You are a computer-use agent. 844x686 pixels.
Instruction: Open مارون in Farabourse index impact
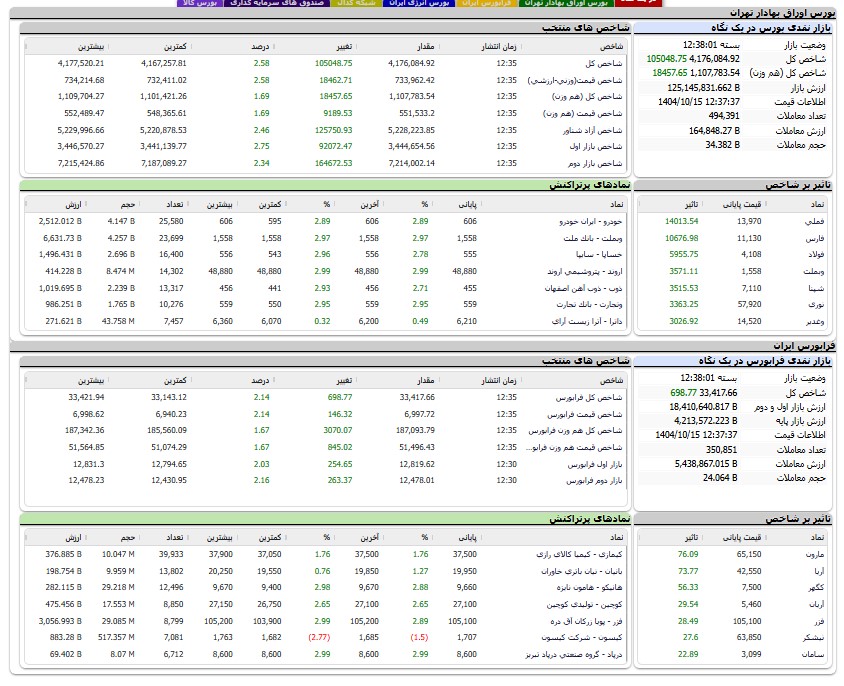click(816, 554)
